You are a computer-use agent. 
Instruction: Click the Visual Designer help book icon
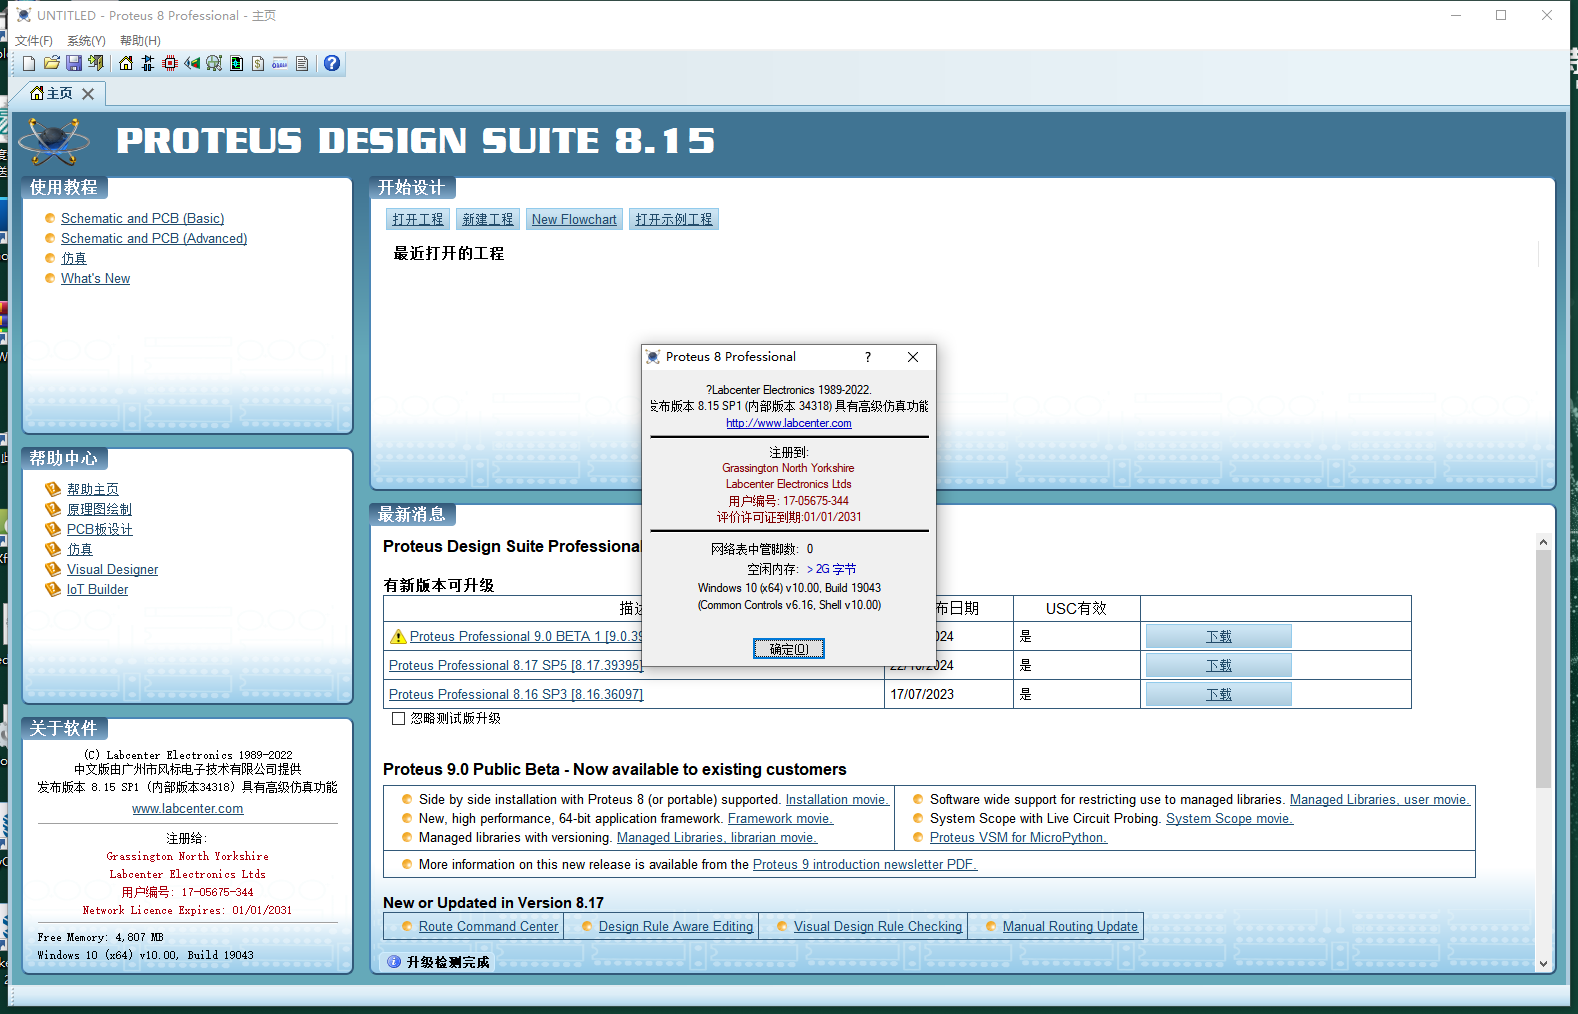(53, 569)
